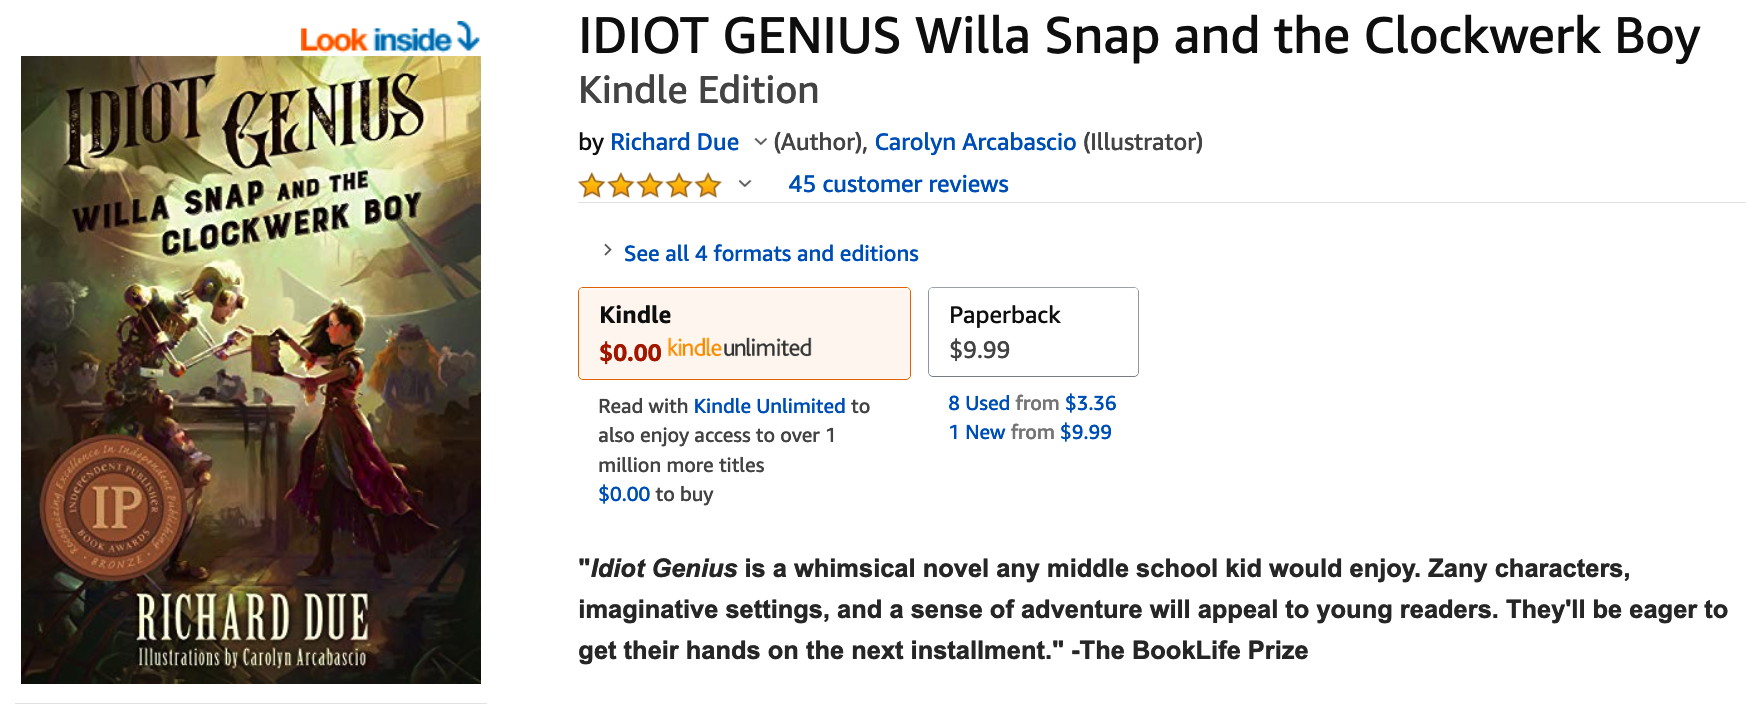Click the Kindle Unlimited link in description
1746x704 pixels.
[x=769, y=406]
